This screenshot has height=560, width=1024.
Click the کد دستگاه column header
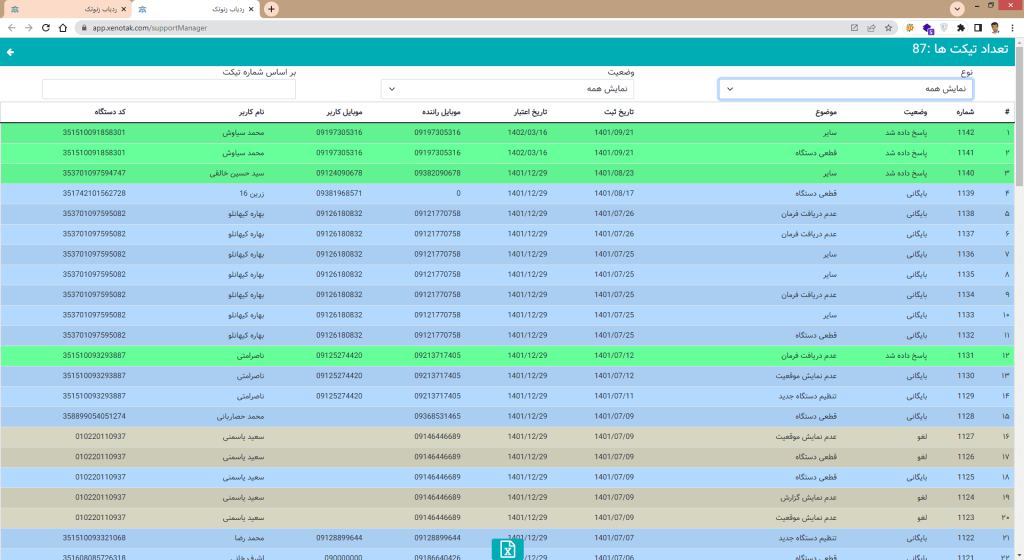tap(110, 111)
